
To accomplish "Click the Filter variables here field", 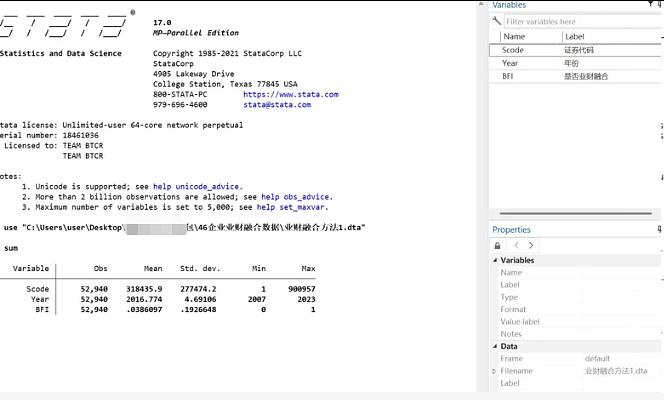I will coord(583,22).
